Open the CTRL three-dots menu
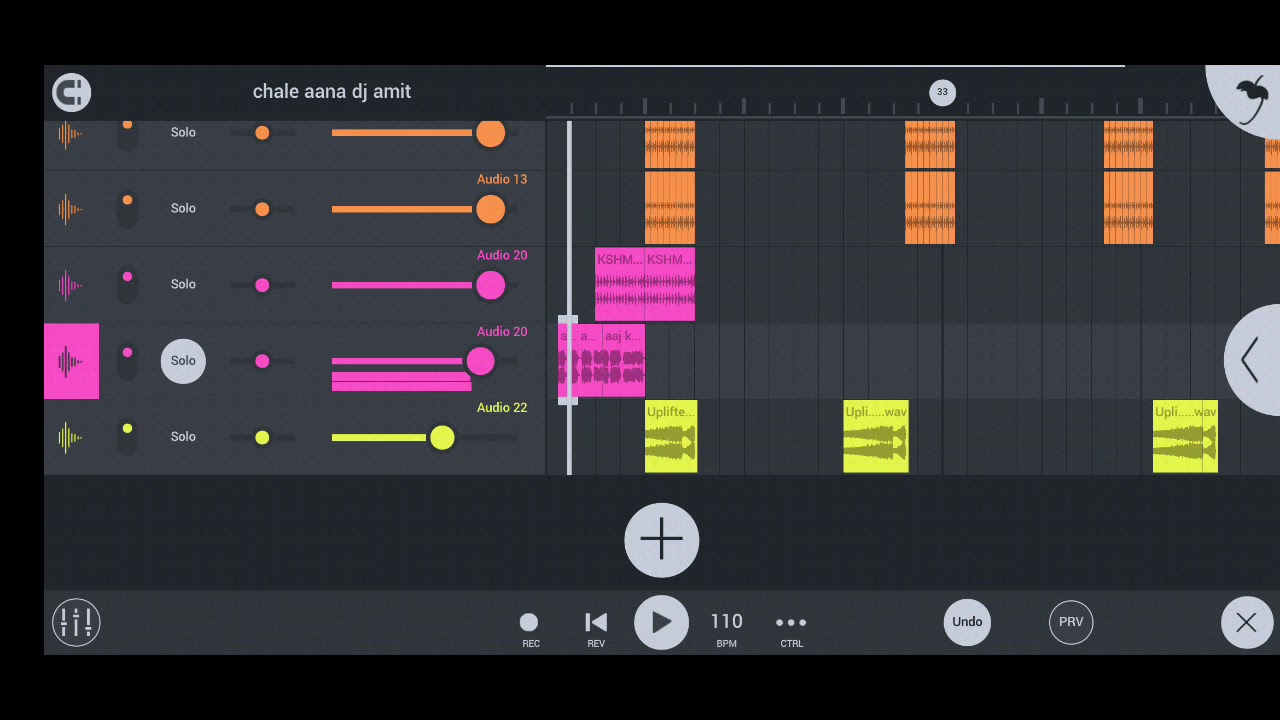The image size is (1280, 720). [x=791, y=629]
